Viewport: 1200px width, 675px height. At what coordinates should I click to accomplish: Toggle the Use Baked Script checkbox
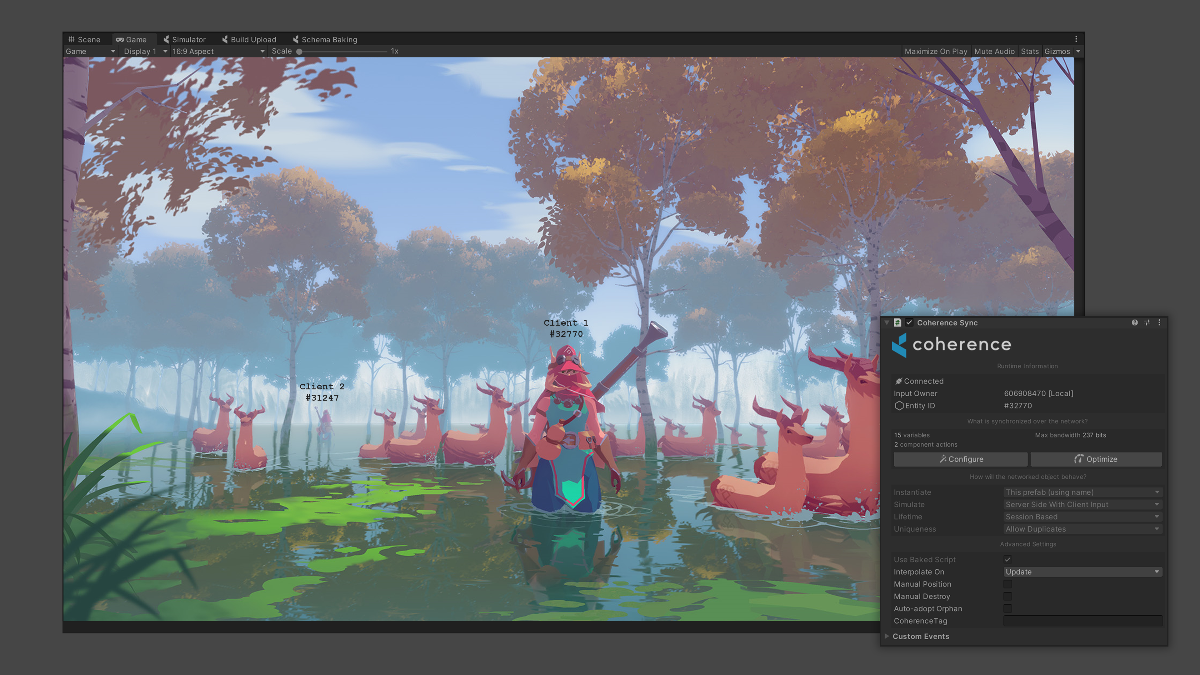(x=1007, y=559)
